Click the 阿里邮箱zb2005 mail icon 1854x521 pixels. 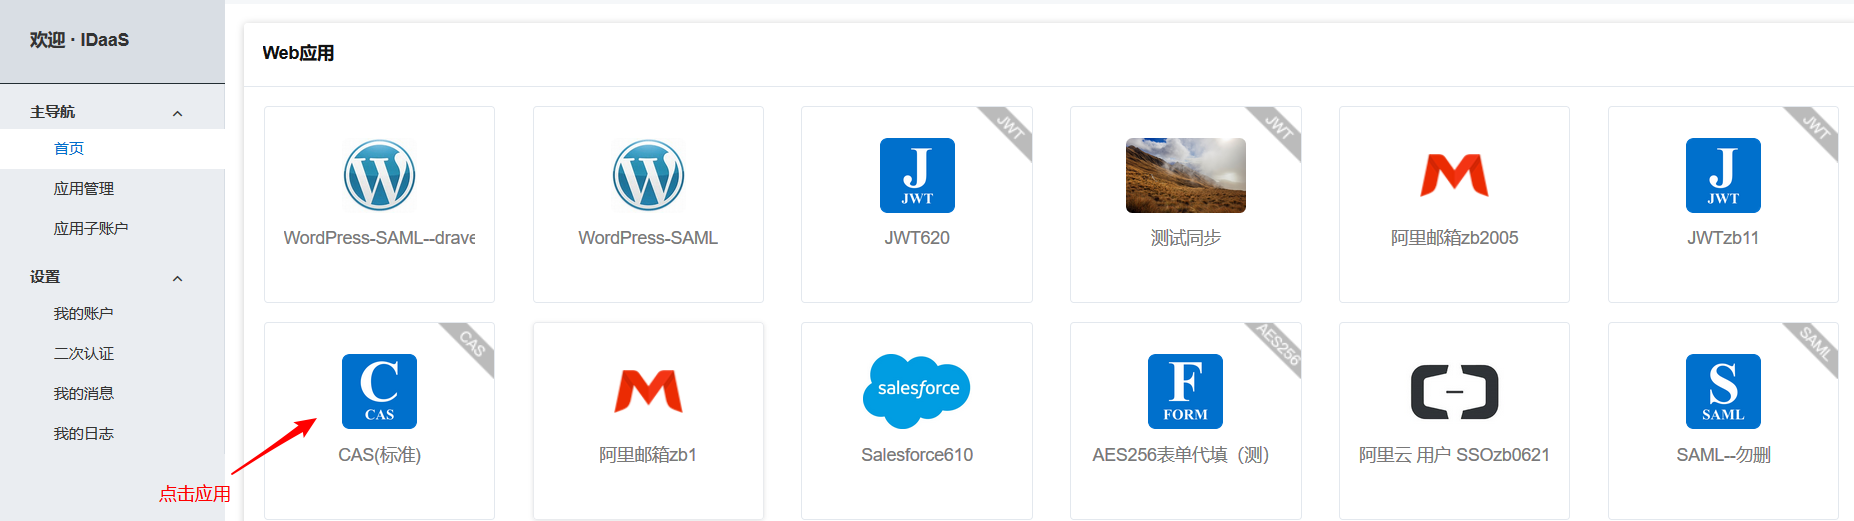coord(1454,175)
